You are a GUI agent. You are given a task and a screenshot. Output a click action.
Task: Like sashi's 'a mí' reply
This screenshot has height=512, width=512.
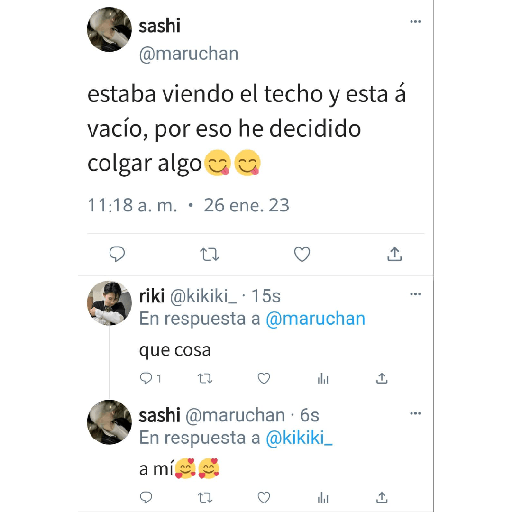pyautogui.click(x=264, y=498)
